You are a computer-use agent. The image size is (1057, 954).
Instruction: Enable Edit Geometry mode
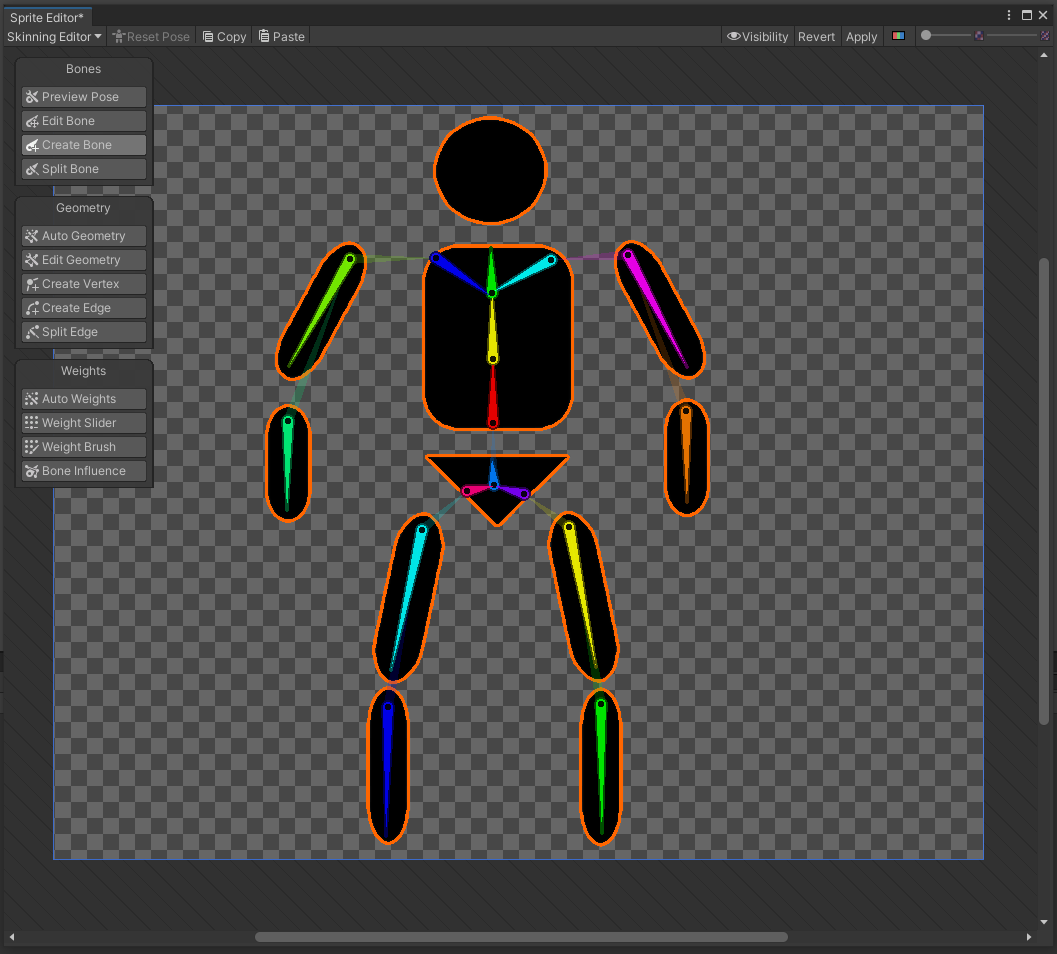pyautogui.click(x=83, y=259)
